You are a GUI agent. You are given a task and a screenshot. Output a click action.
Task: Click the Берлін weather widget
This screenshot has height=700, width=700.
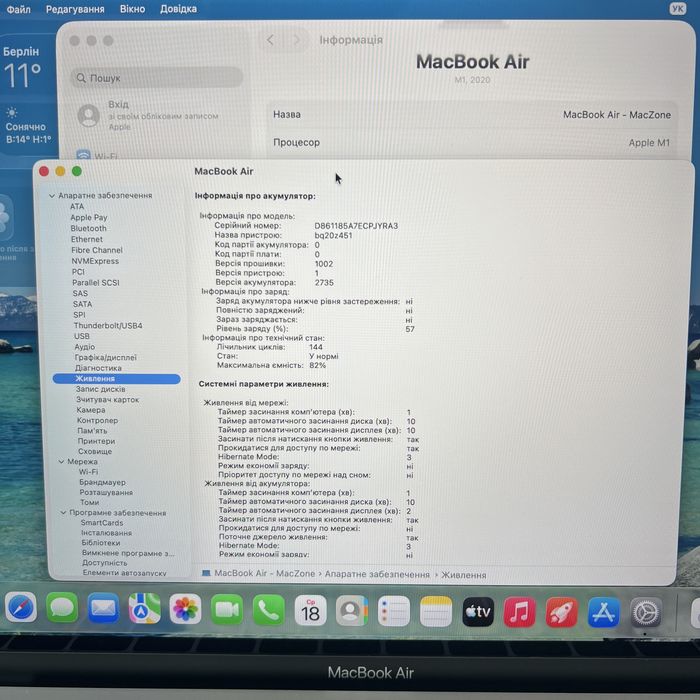(27, 96)
